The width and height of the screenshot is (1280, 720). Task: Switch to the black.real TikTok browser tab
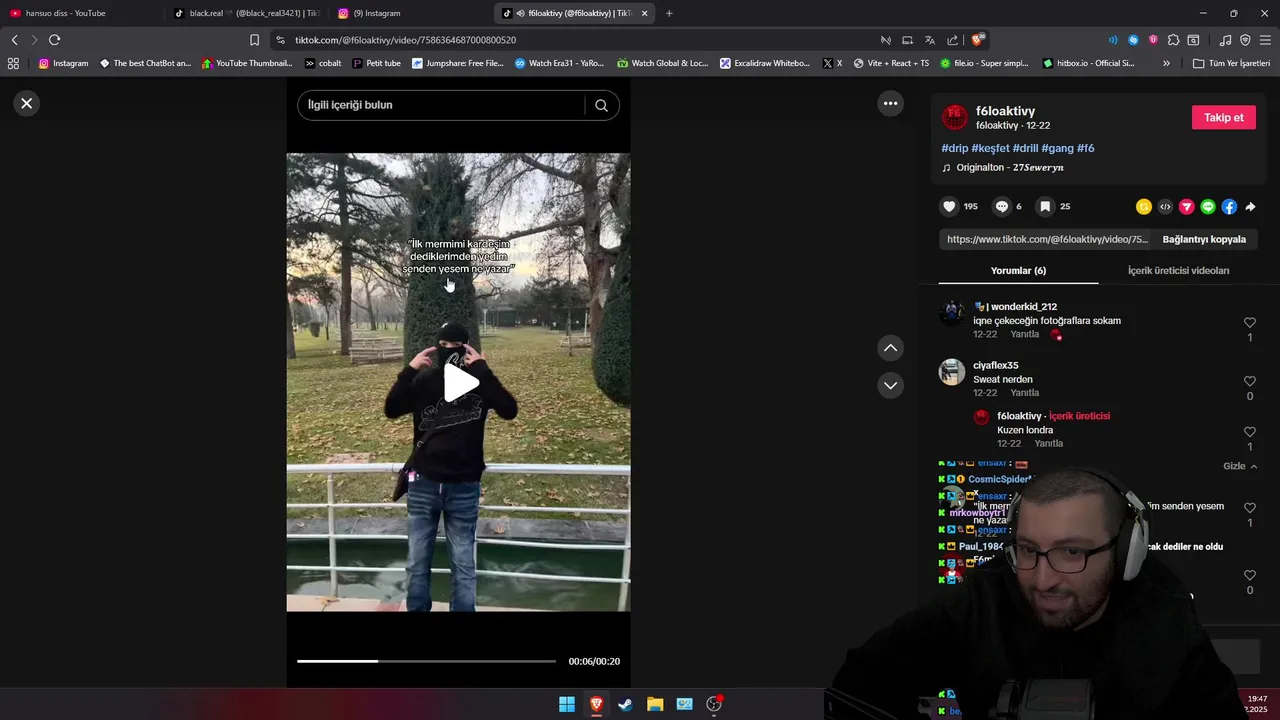coord(246,13)
